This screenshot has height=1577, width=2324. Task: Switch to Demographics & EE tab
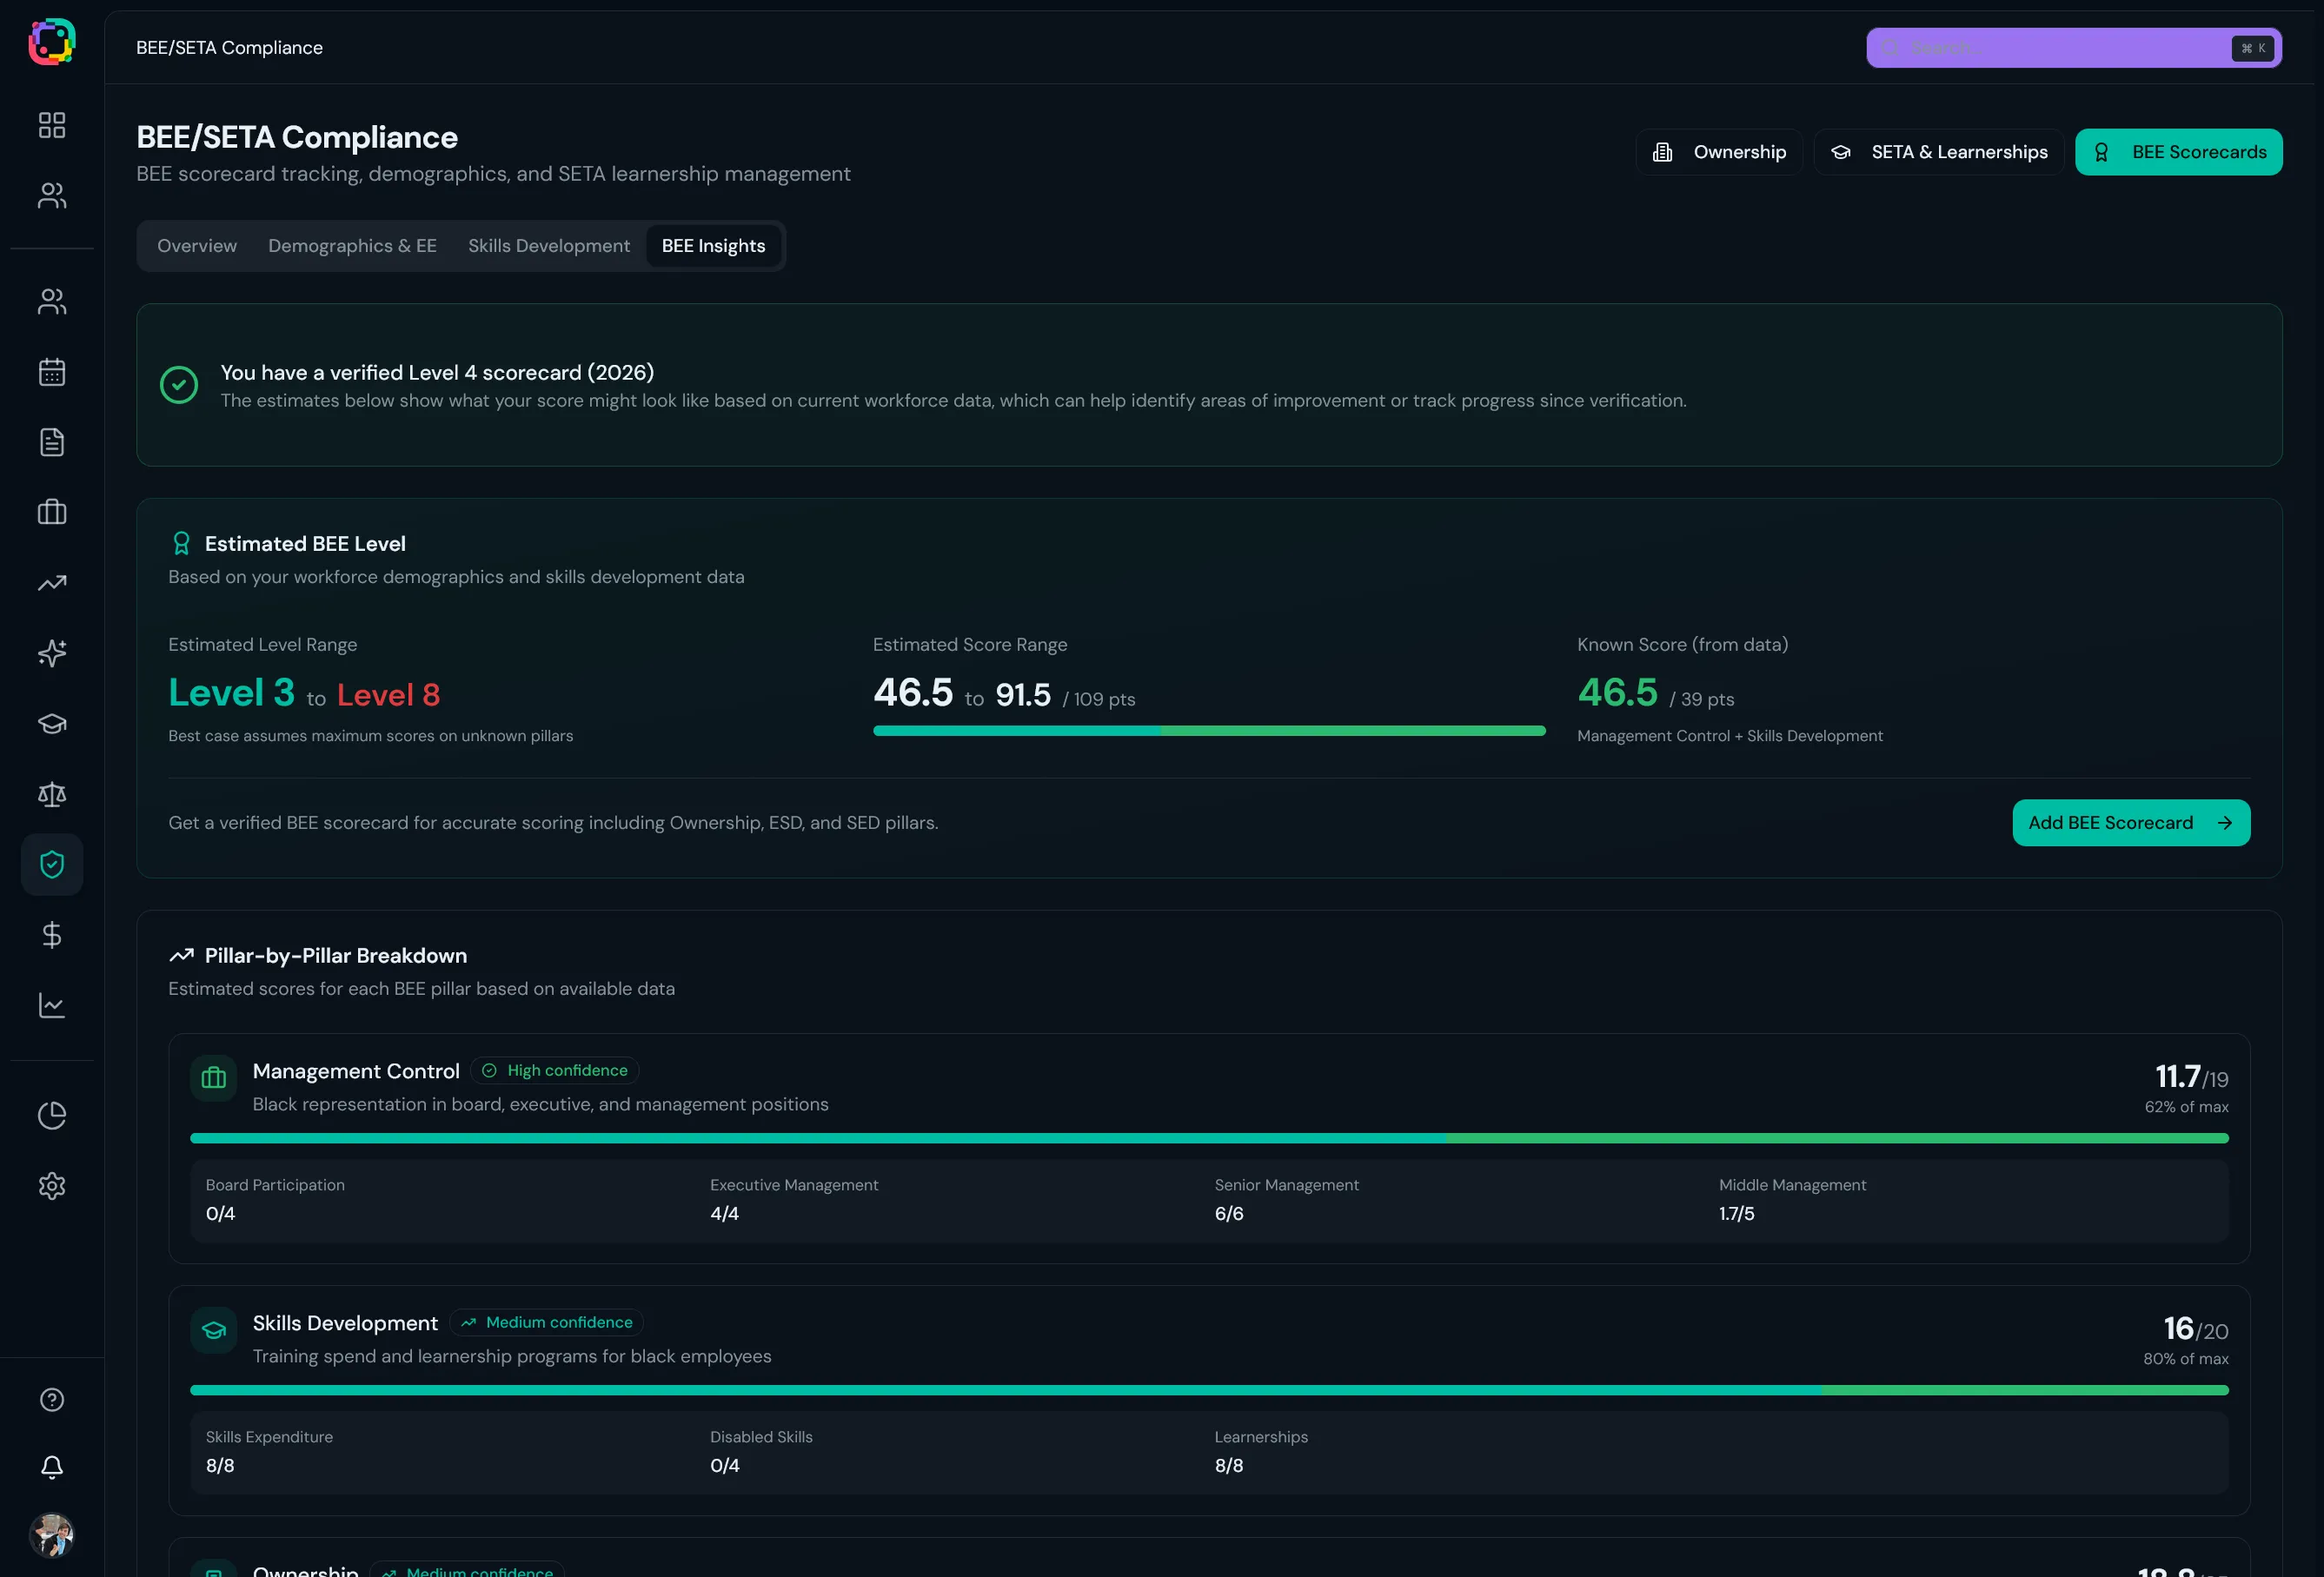[352, 246]
